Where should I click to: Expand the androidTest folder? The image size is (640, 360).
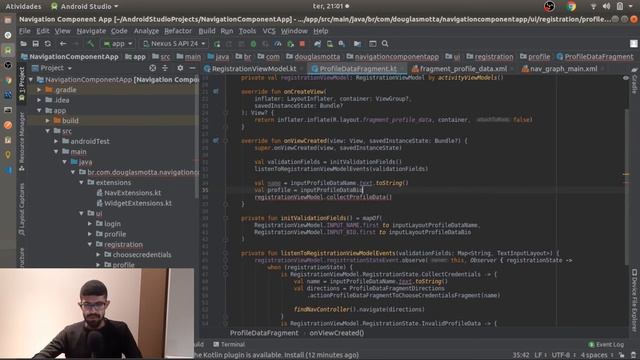pyautogui.click(x=56, y=141)
